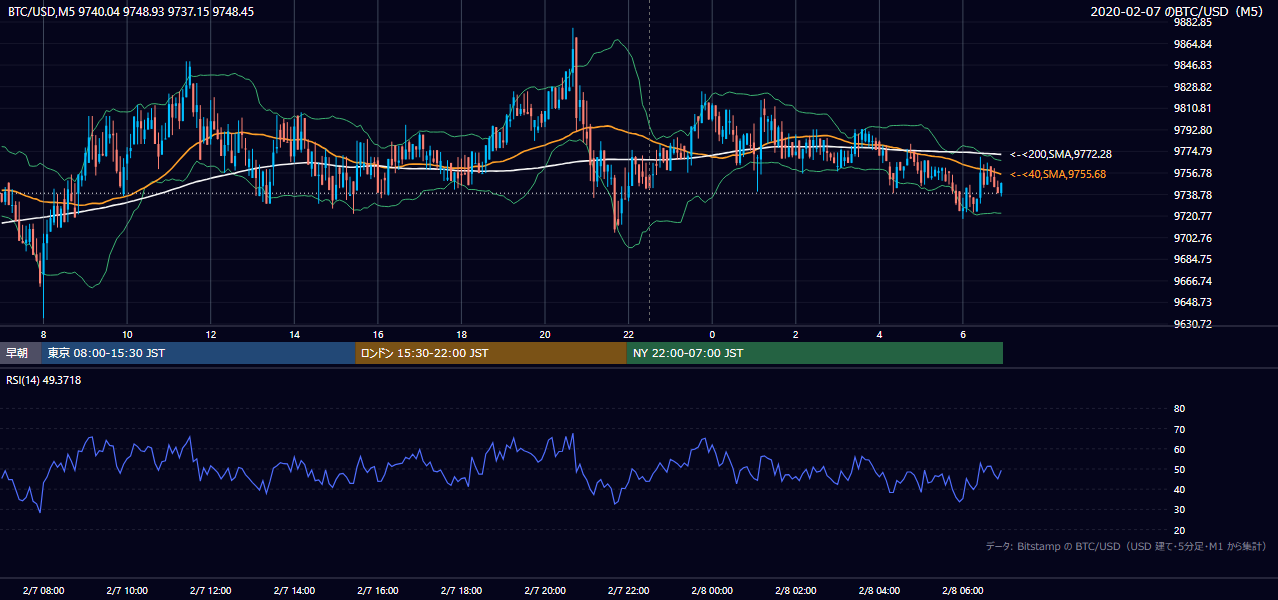Click the hour 6 label under the price chart

[963, 335]
